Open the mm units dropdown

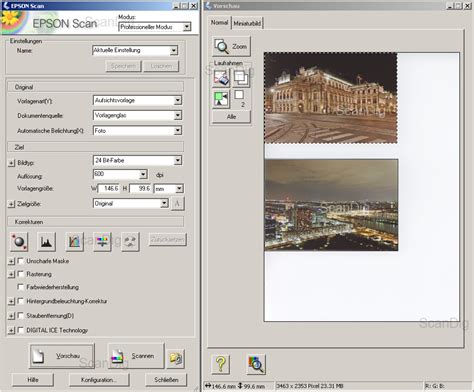point(179,189)
